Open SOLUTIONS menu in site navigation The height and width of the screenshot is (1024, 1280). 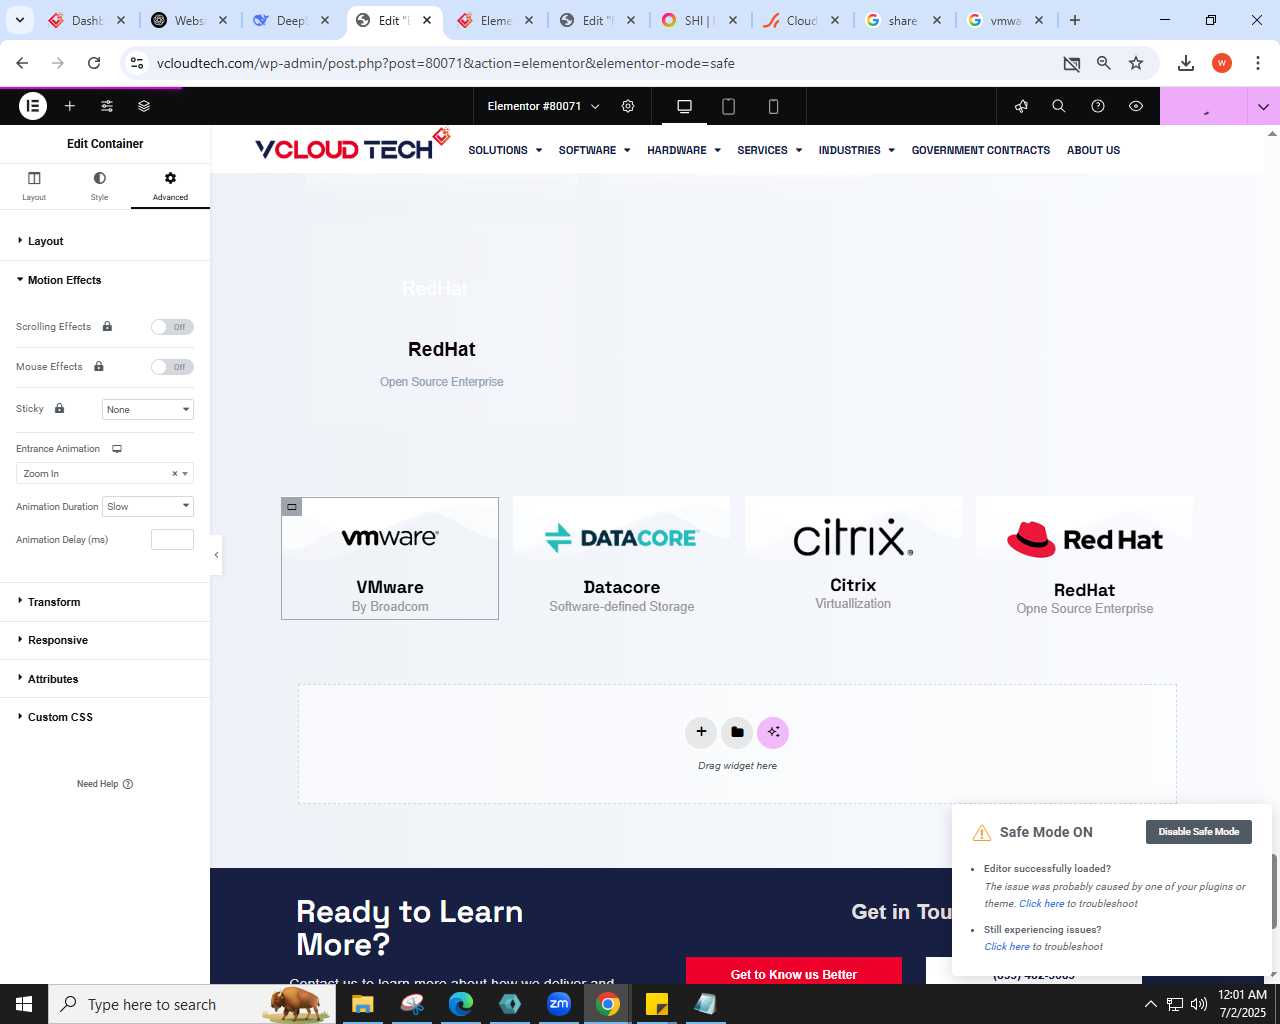coord(505,150)
